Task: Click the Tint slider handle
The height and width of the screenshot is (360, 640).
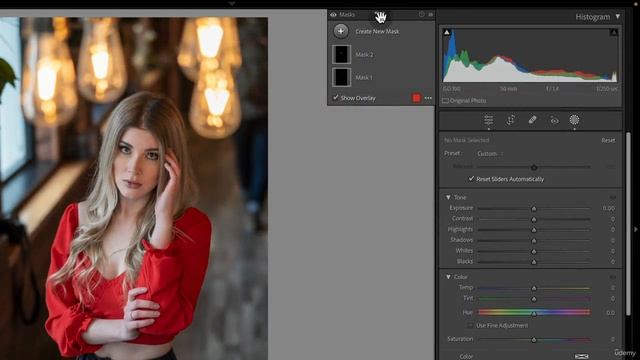Action: tap(534, 299)
